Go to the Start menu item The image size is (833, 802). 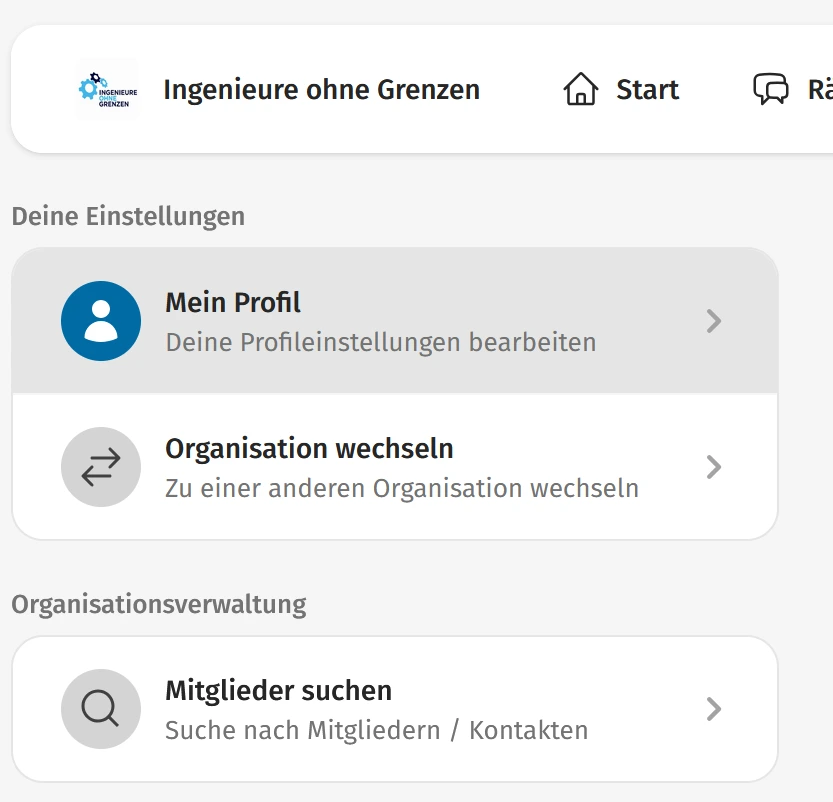pos(647,90)
